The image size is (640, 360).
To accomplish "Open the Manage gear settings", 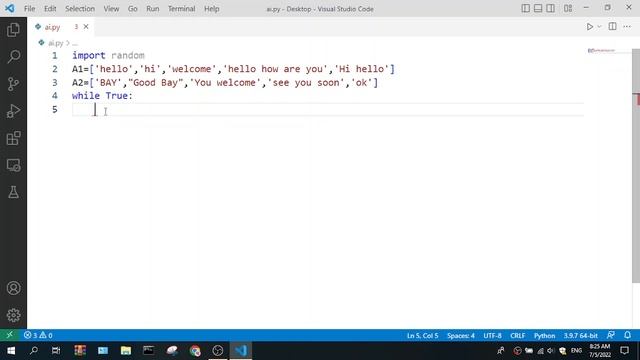I will 13,315.
